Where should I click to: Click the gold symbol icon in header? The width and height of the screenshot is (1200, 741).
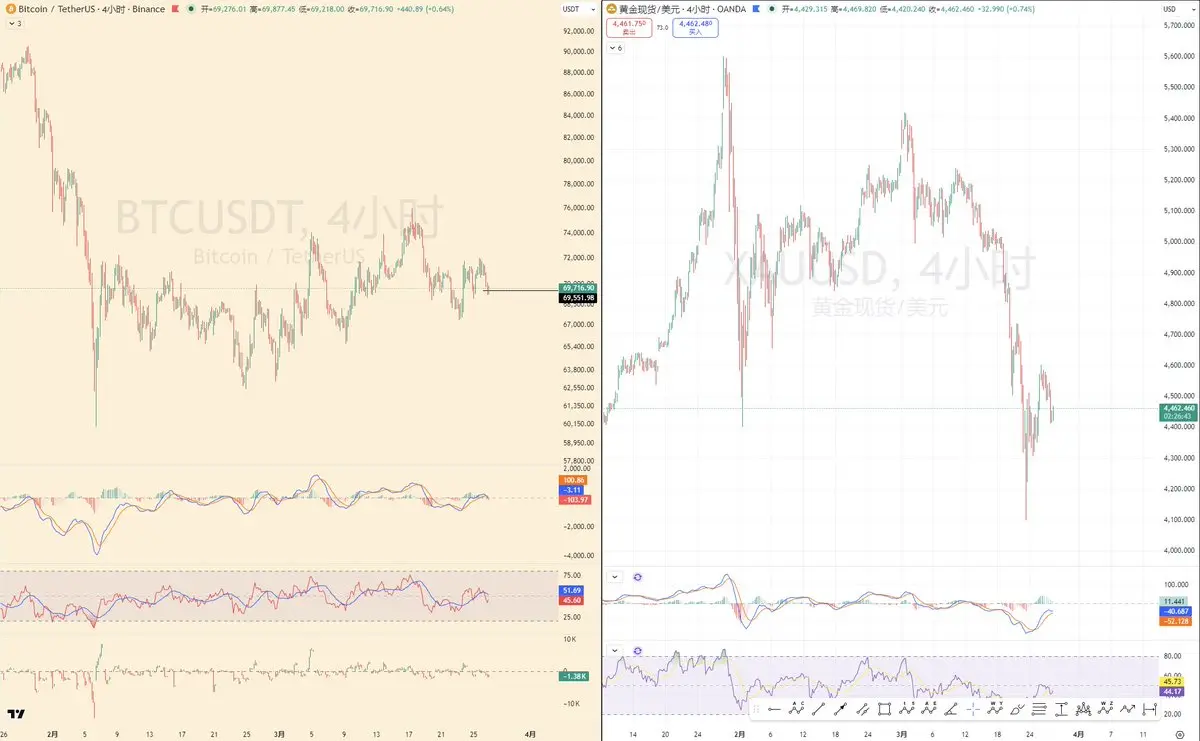[611, 9]
